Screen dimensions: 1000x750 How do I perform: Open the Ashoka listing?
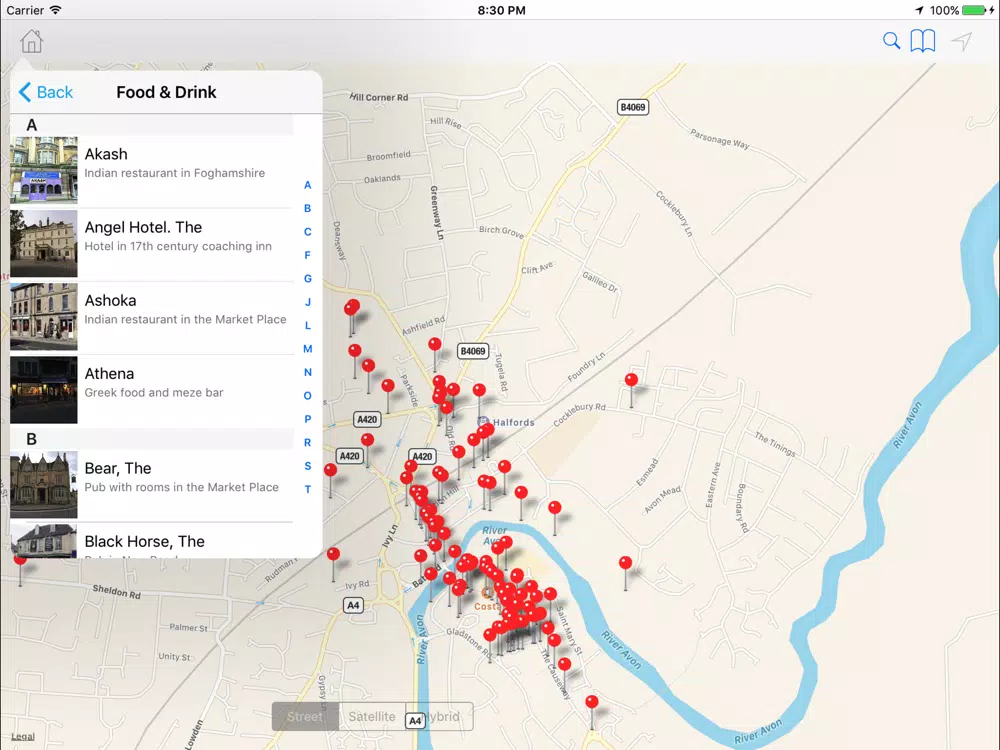pyautogui.click(x=152, y=317)
